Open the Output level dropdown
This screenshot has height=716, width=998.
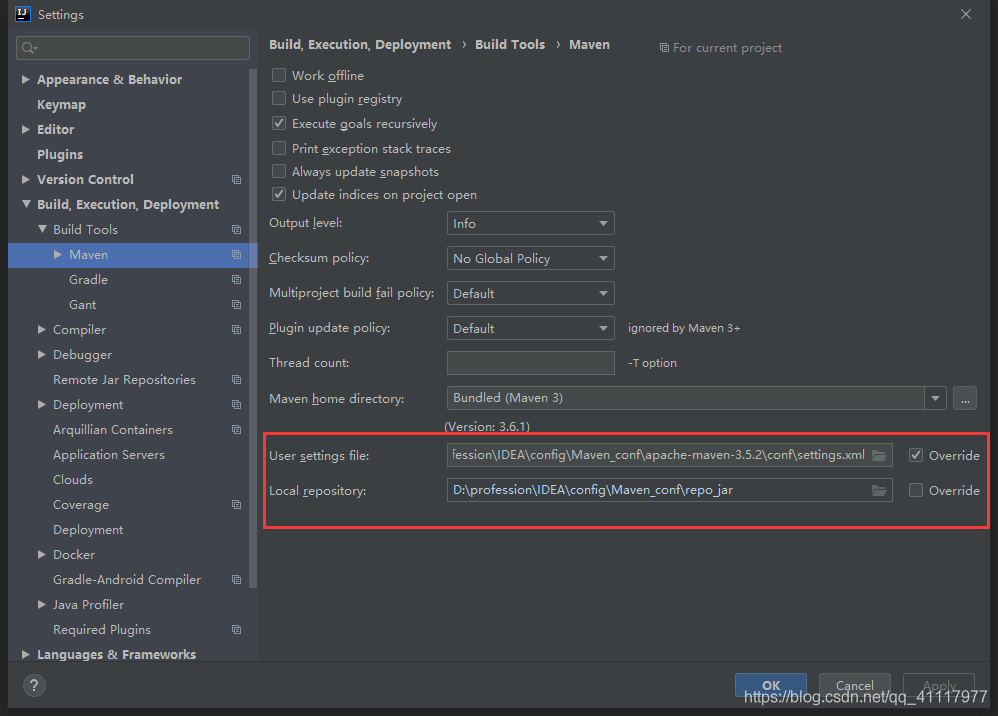pyautogui.click(x=531, y=223)
